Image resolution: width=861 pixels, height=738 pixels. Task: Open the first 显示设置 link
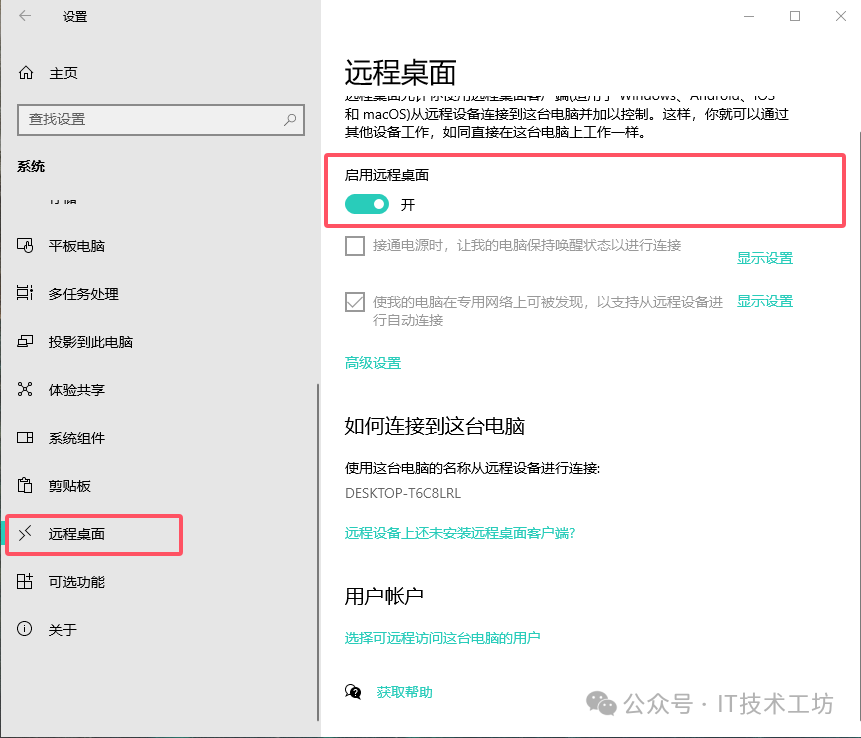765,257
